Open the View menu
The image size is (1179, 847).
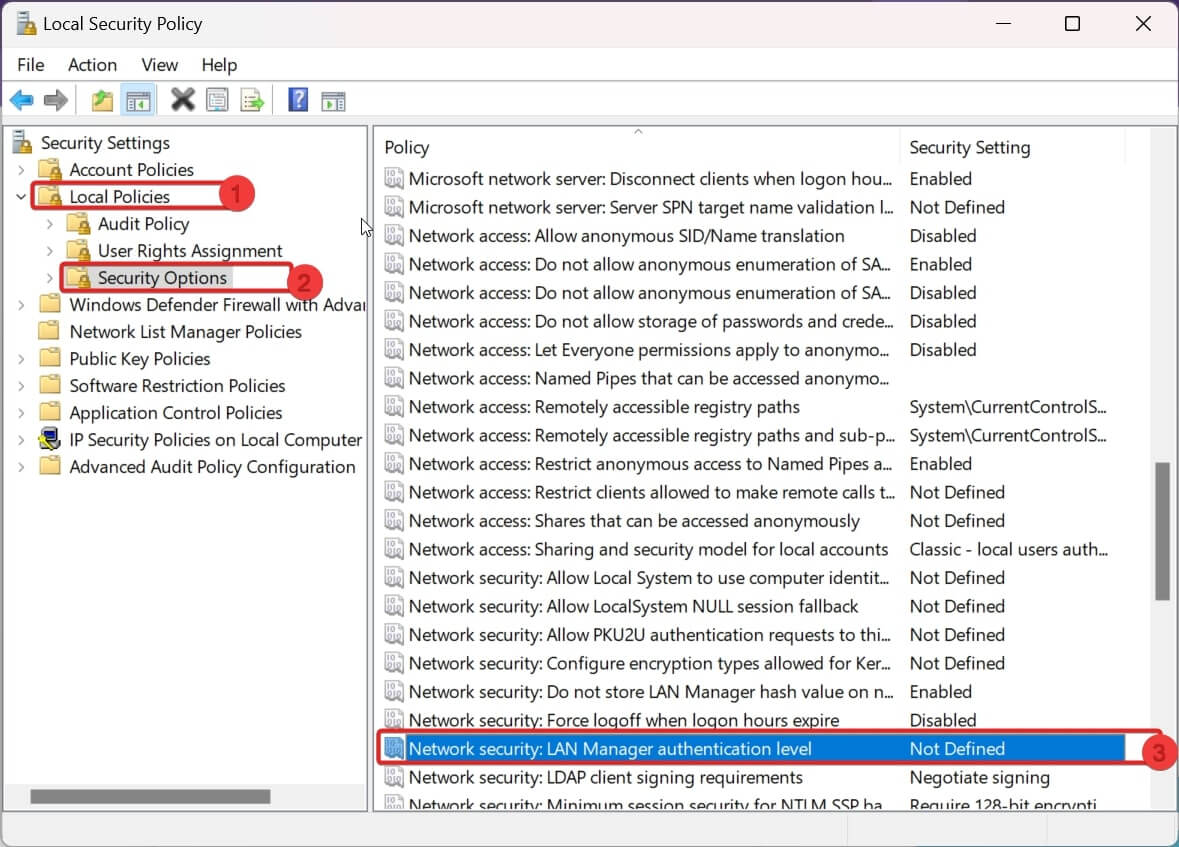pos(159,65)
